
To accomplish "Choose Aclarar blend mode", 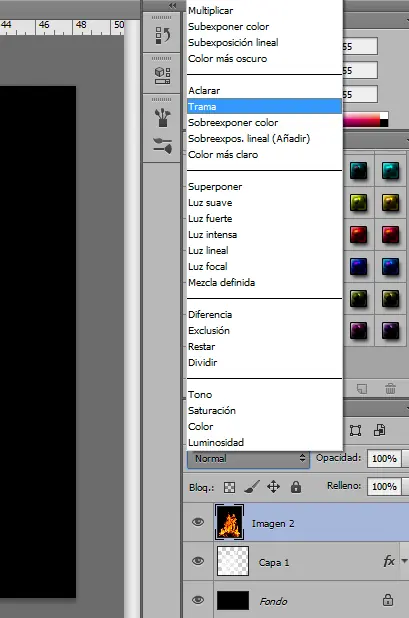I will point(264,91).
